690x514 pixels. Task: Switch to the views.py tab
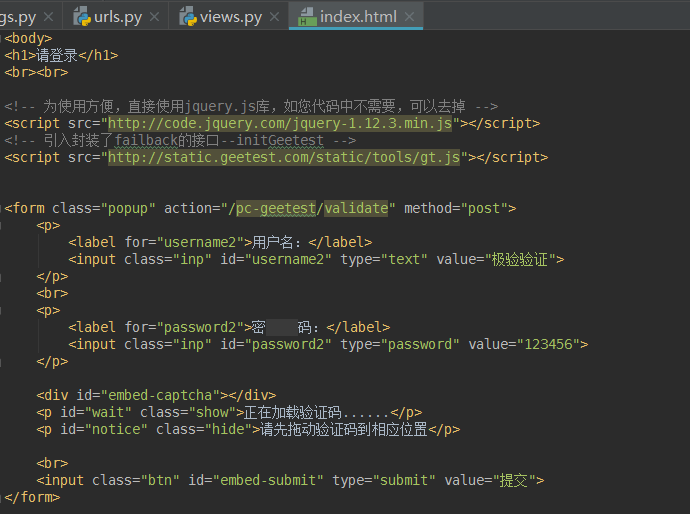(230, 17)
